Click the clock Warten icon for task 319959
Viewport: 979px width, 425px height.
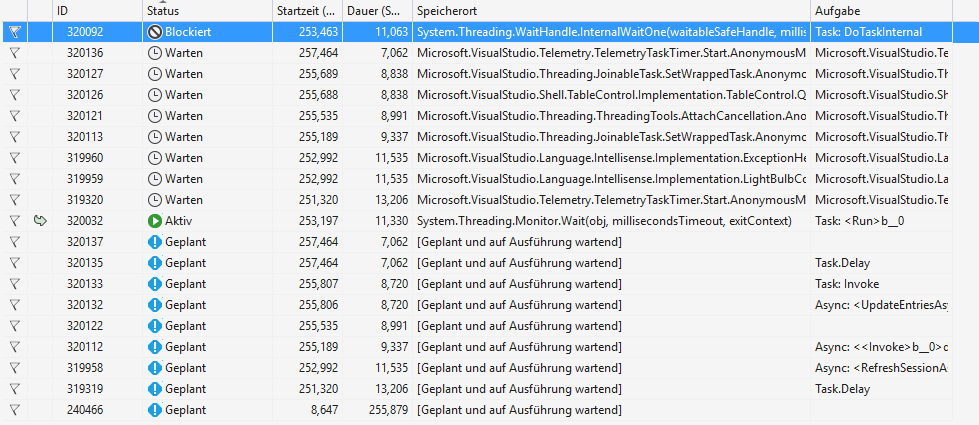(x=154, y=178)
